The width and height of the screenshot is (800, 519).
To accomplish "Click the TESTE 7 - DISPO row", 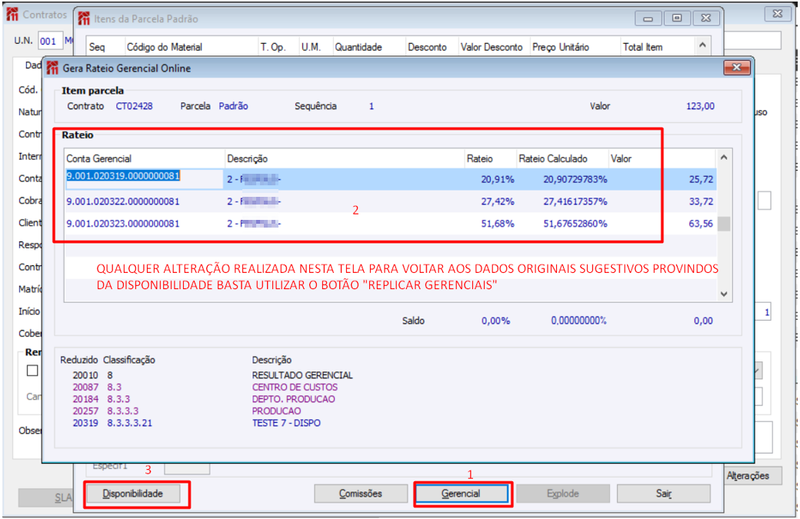I will [x=196, y=423].
